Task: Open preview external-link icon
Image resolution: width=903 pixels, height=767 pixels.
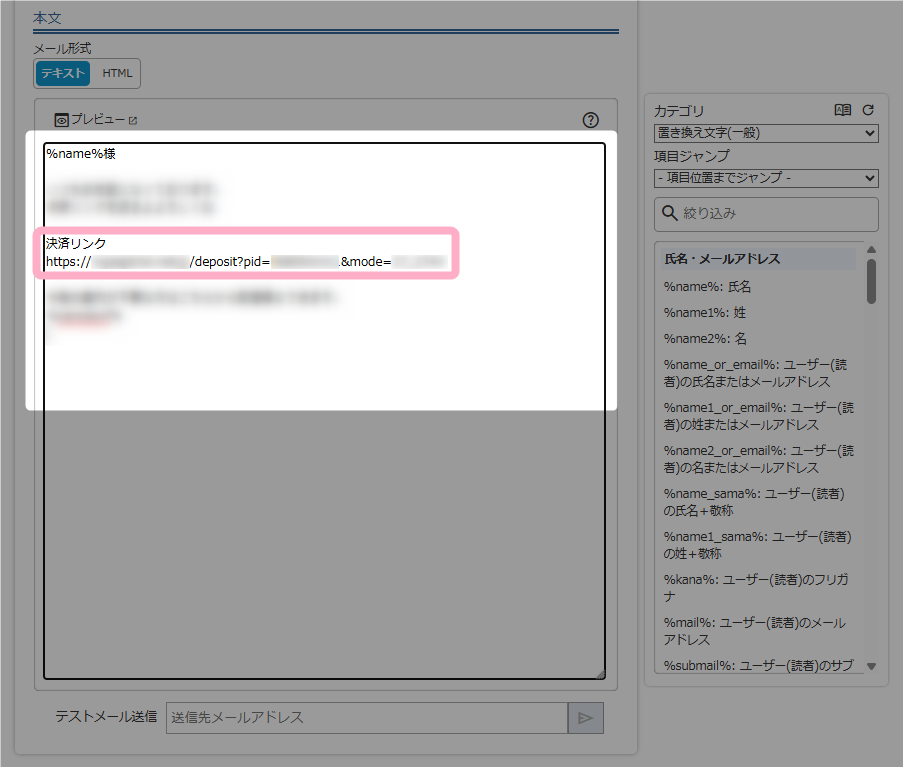Action: pos(133,120)
